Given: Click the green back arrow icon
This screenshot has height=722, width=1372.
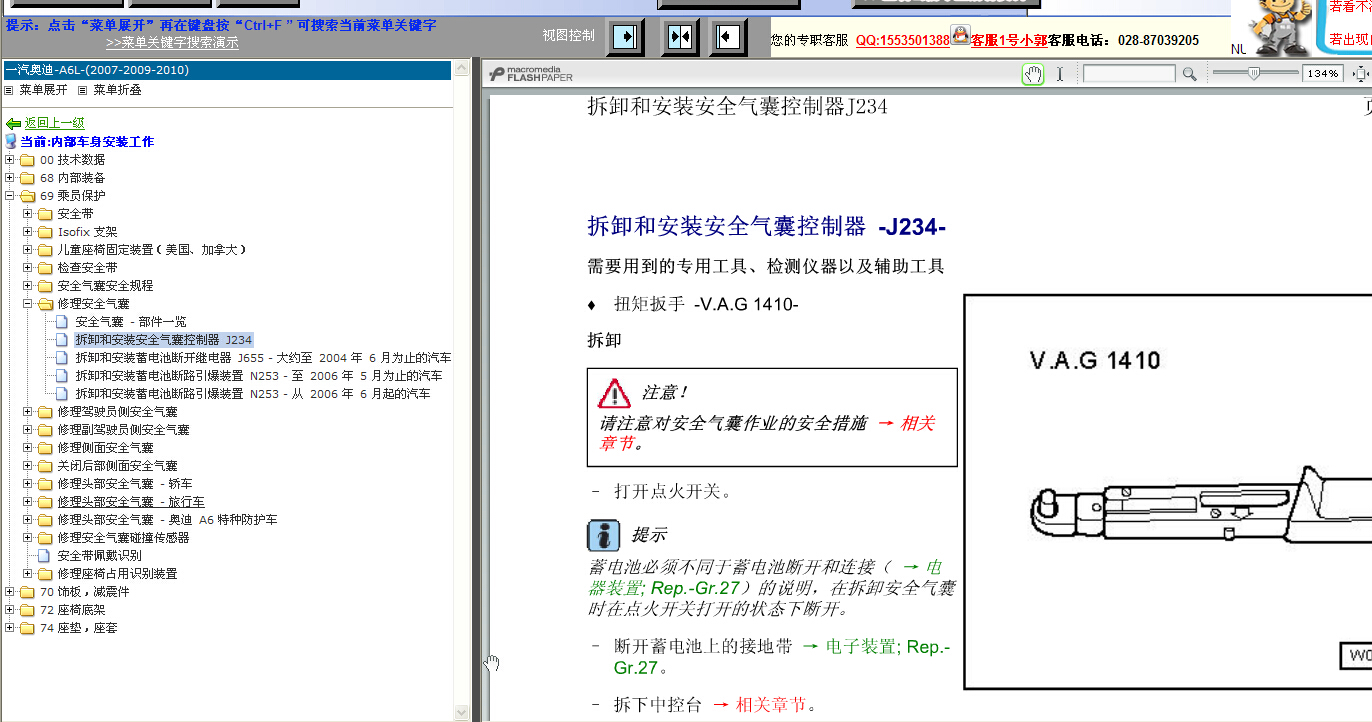Looking at the screenshot, I should pyautogui.click(x=13, y=123).
